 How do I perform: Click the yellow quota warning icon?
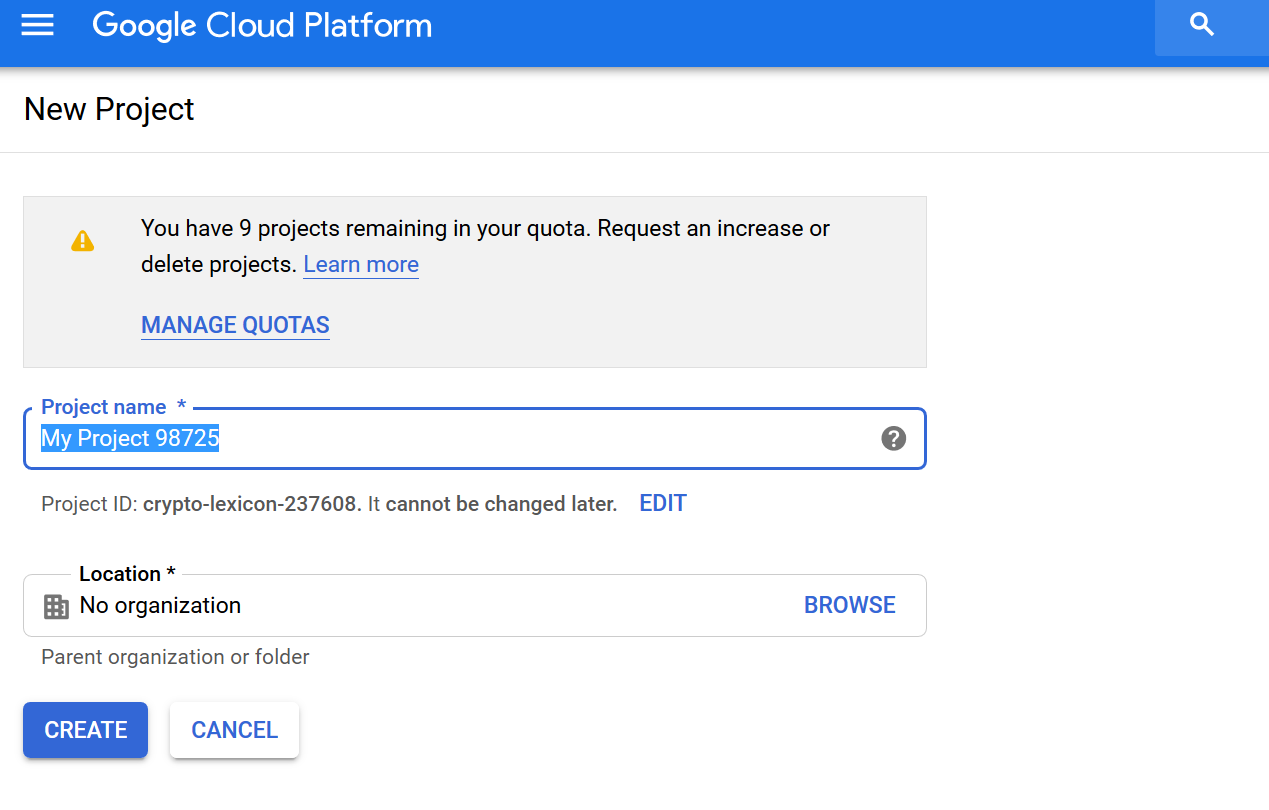[82, 241]
